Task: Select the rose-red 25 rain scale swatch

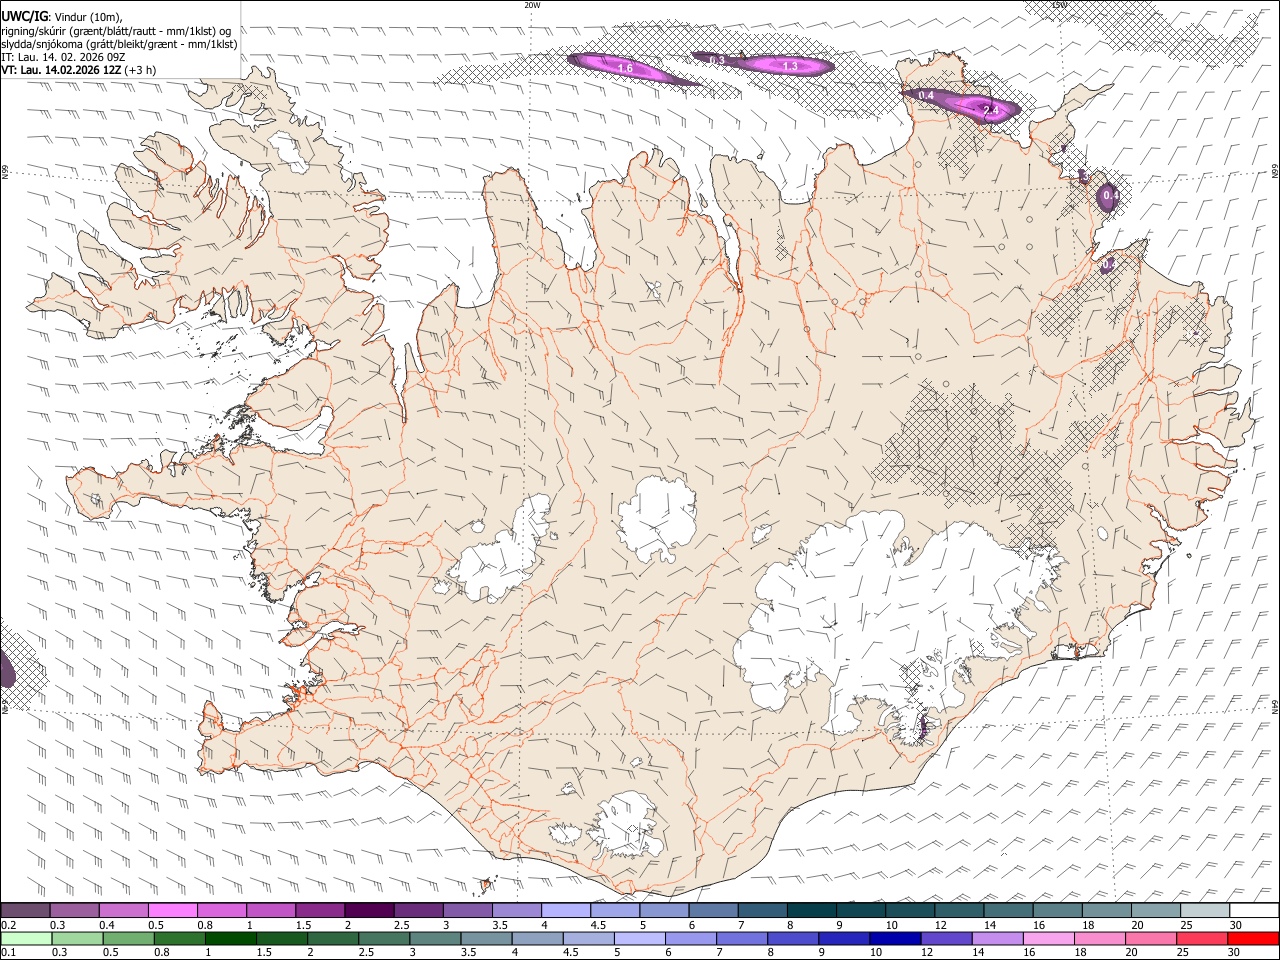Action: (1201, 938)
